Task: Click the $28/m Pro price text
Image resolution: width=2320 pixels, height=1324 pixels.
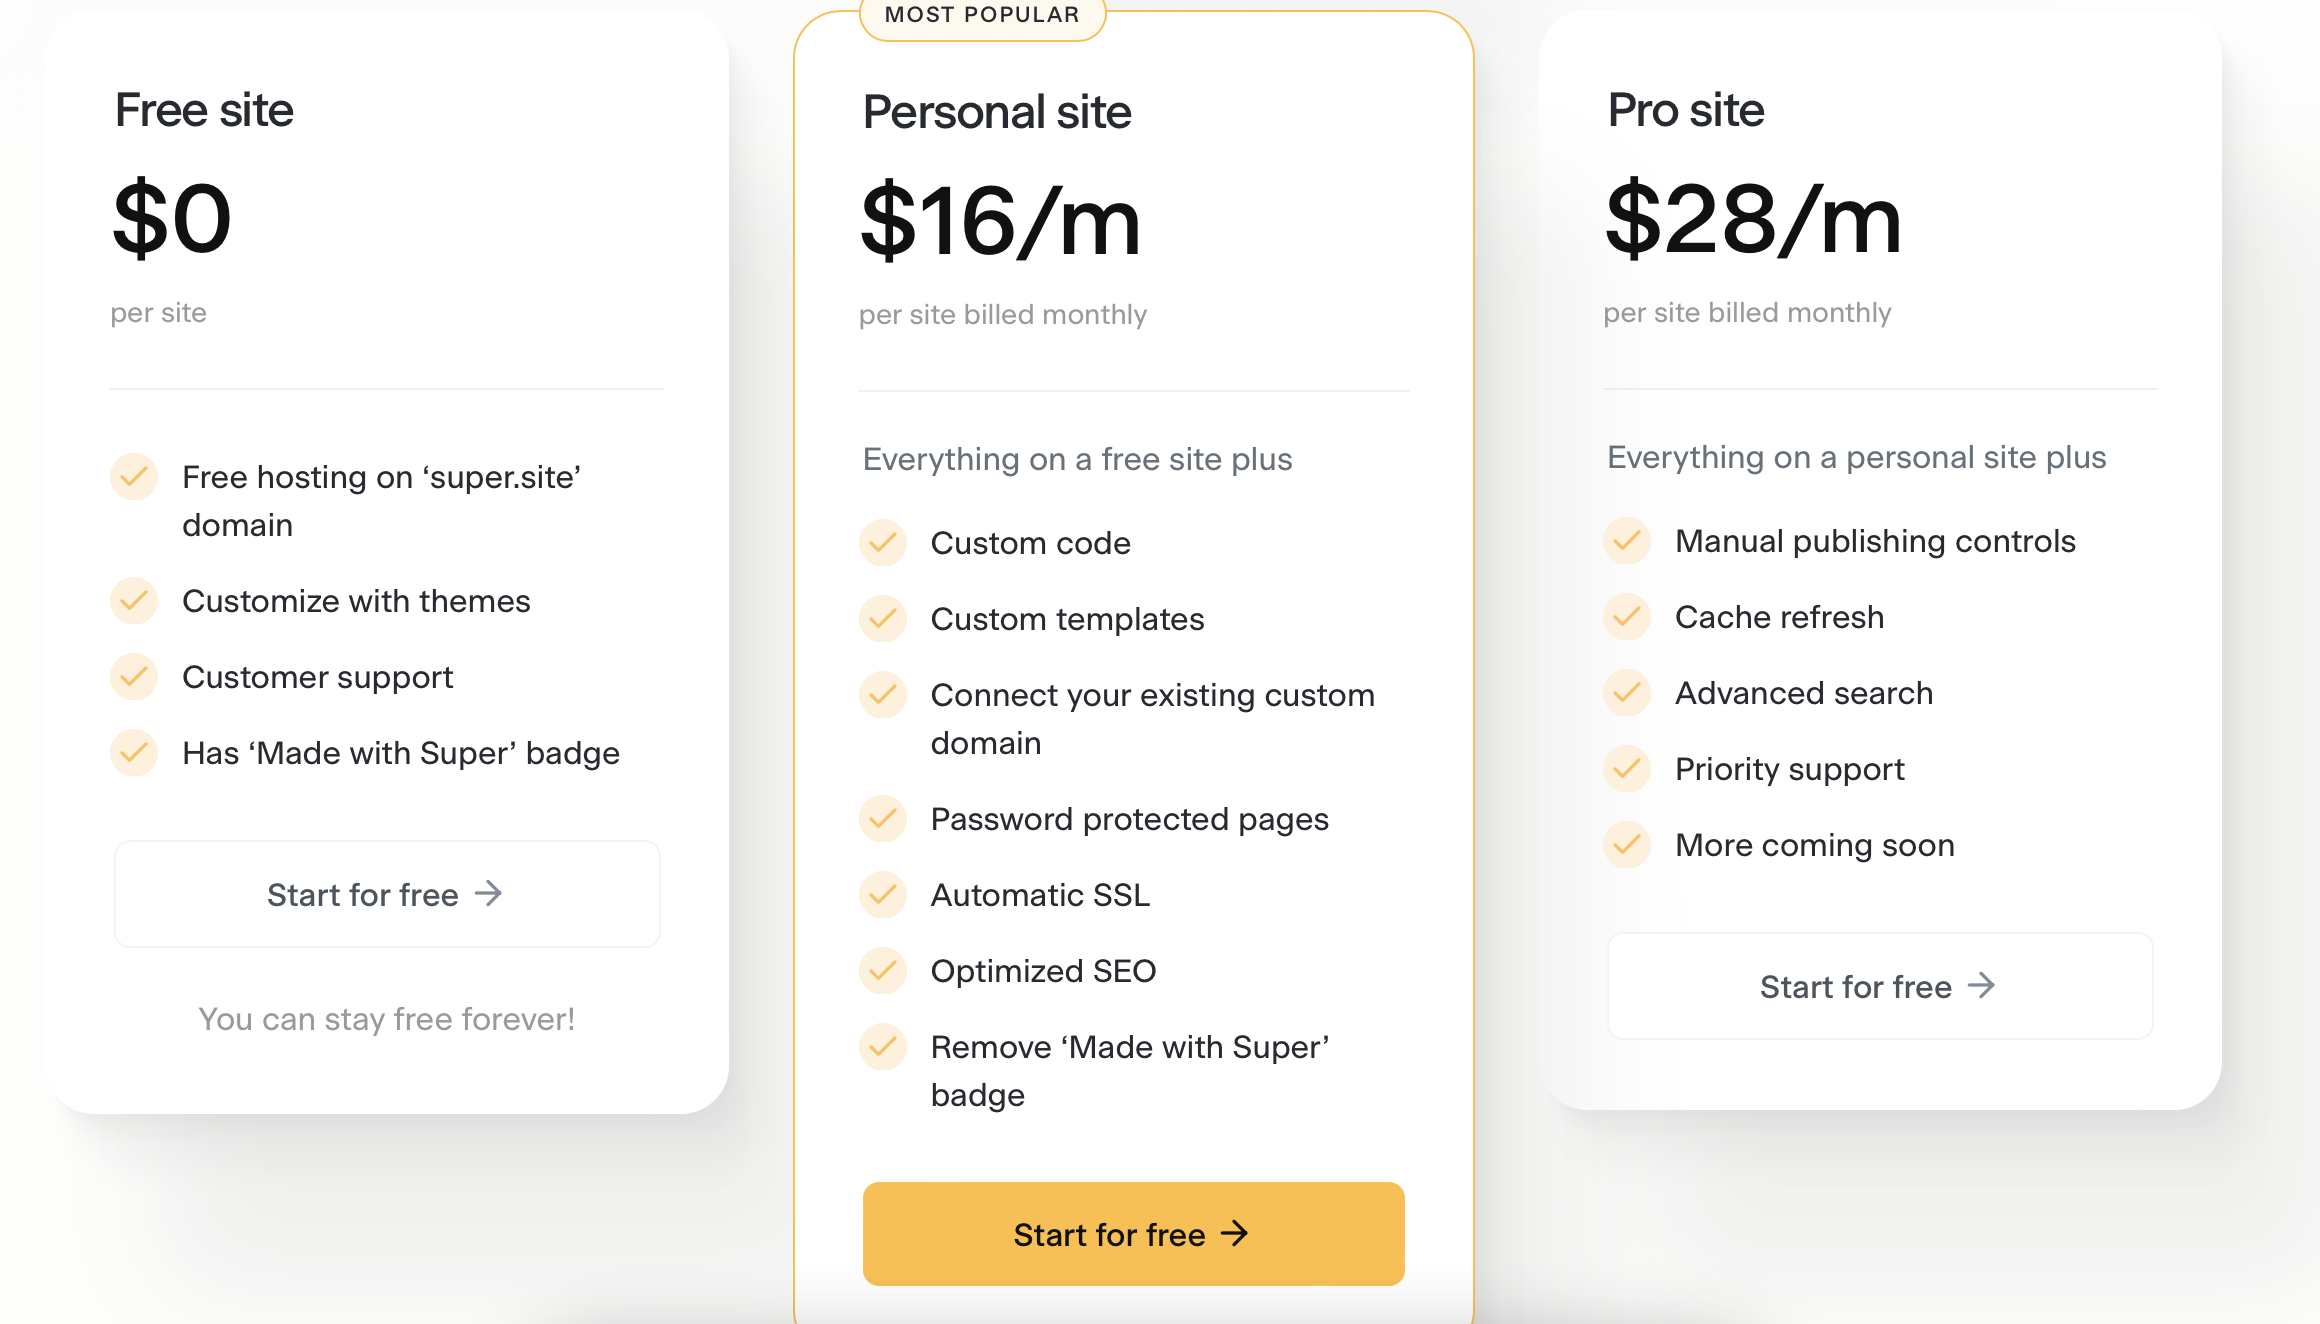Action: click(1753, 219)
